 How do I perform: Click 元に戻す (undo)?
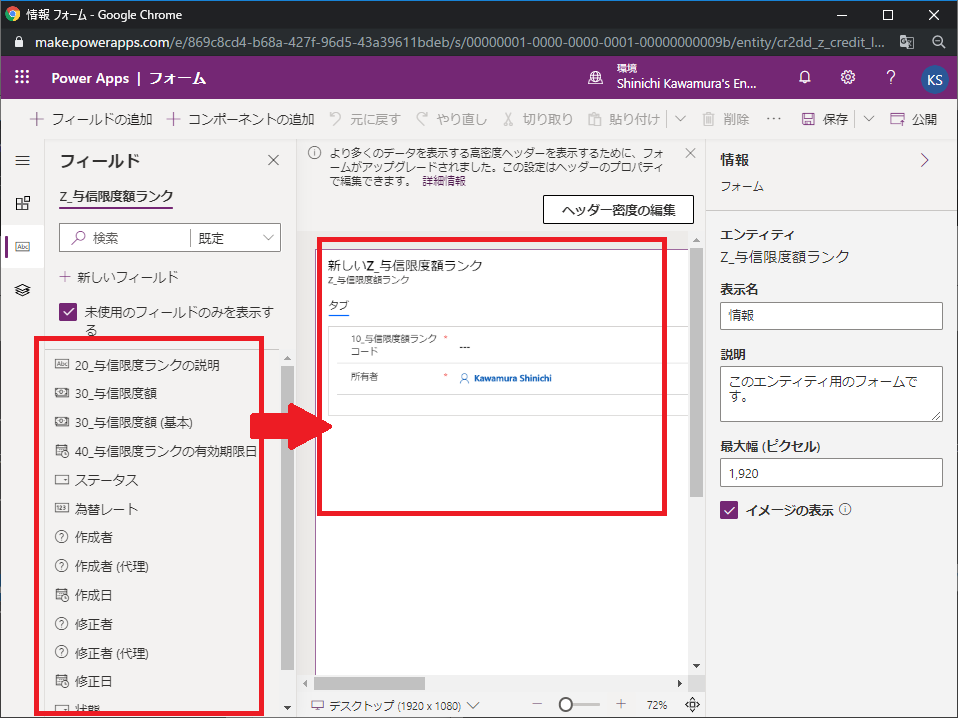365,119
